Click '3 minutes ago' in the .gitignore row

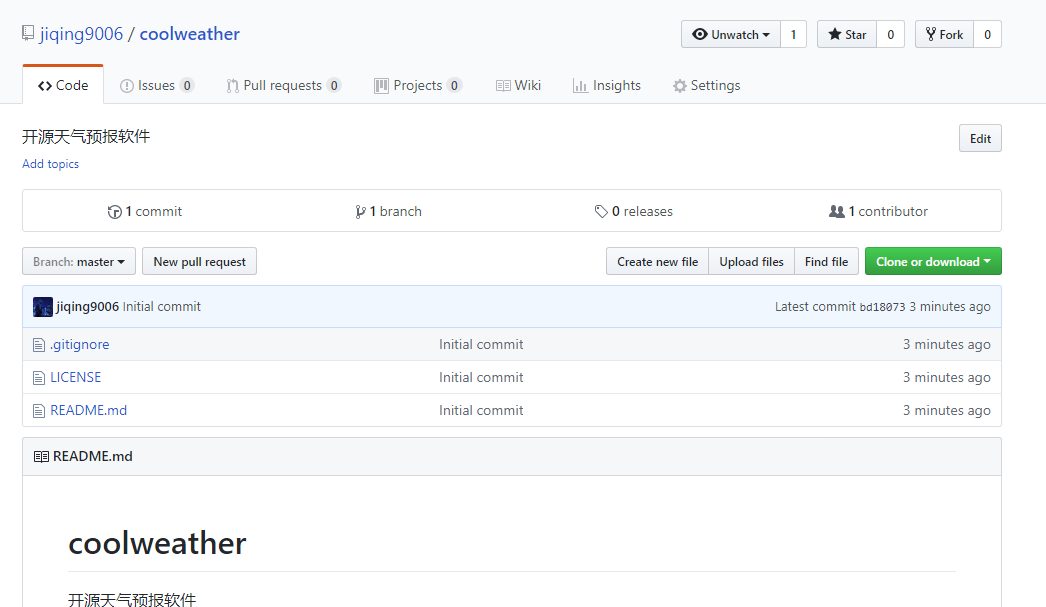(x=947, y=345)
